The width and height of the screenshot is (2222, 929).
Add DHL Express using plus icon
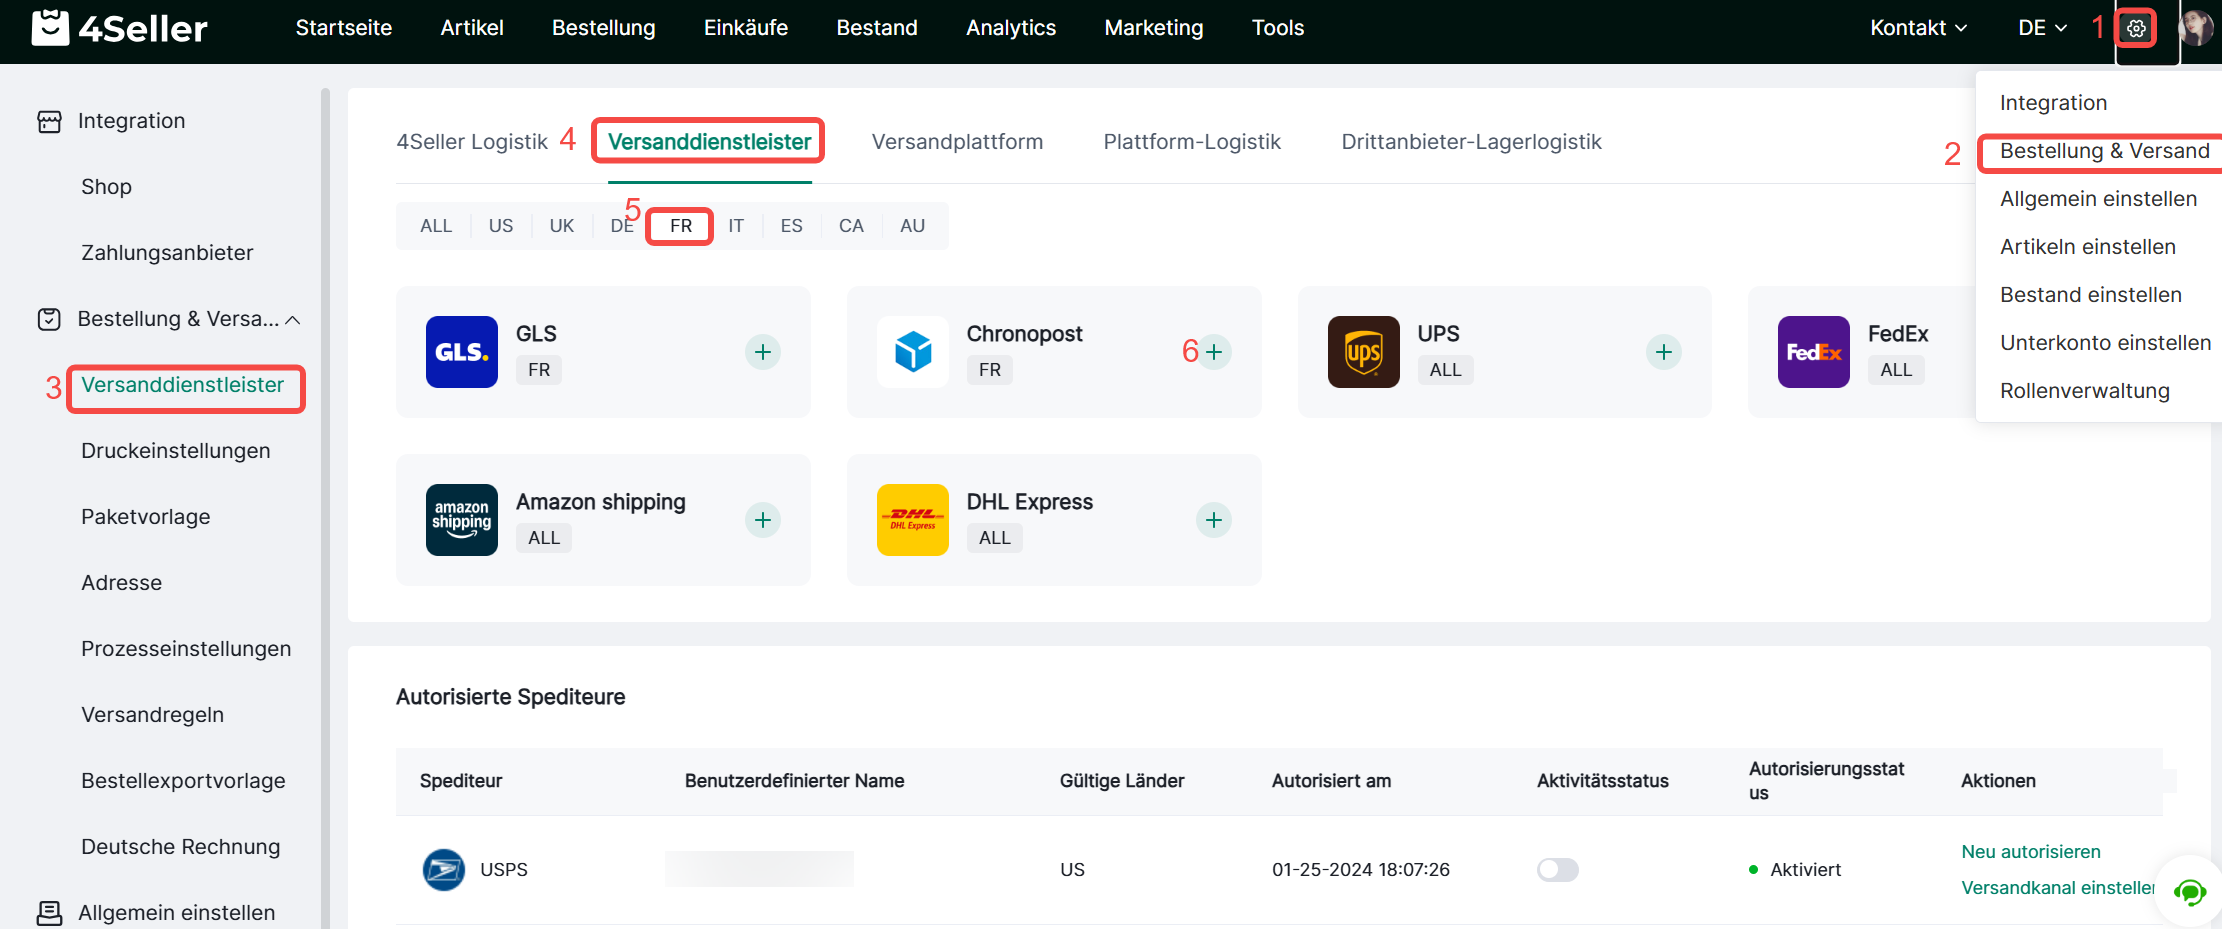[x=1213, y=520]
